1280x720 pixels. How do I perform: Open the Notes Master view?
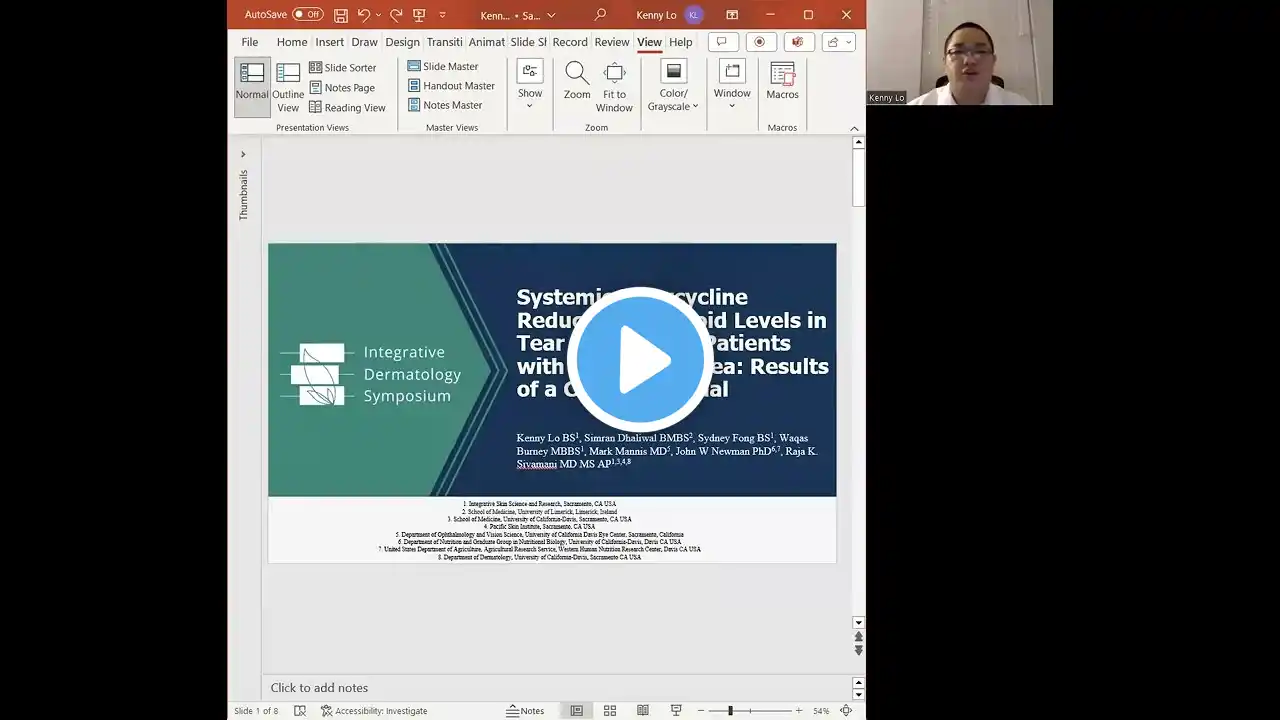pos(445,105)
